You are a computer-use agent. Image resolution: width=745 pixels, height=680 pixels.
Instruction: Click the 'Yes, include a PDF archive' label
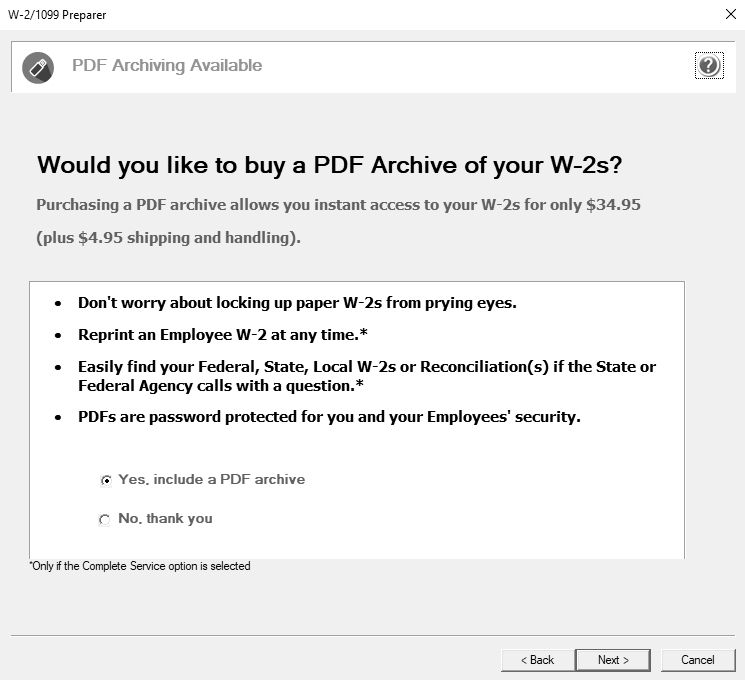click(x=211, y=479)
